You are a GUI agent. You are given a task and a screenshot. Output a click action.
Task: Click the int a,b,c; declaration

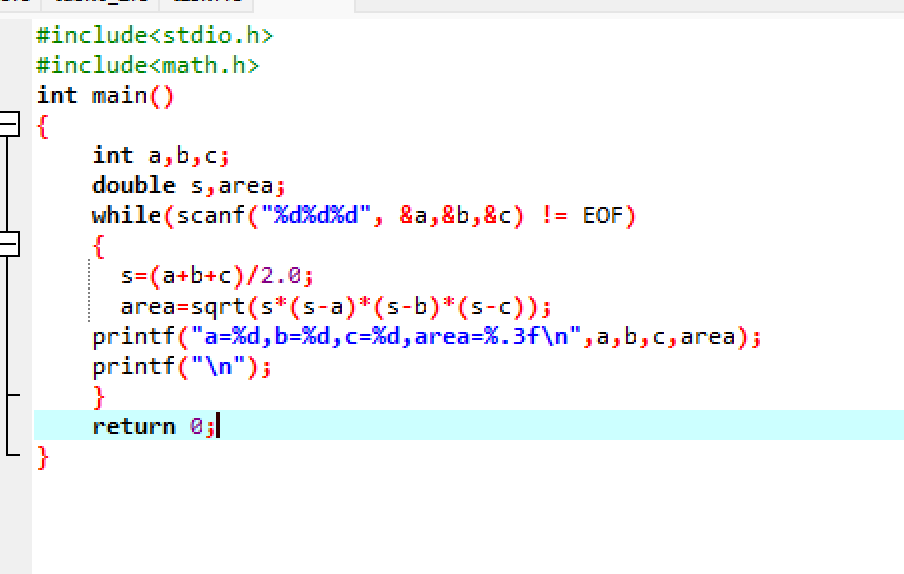pyautogui.click(x=161, y=156)
